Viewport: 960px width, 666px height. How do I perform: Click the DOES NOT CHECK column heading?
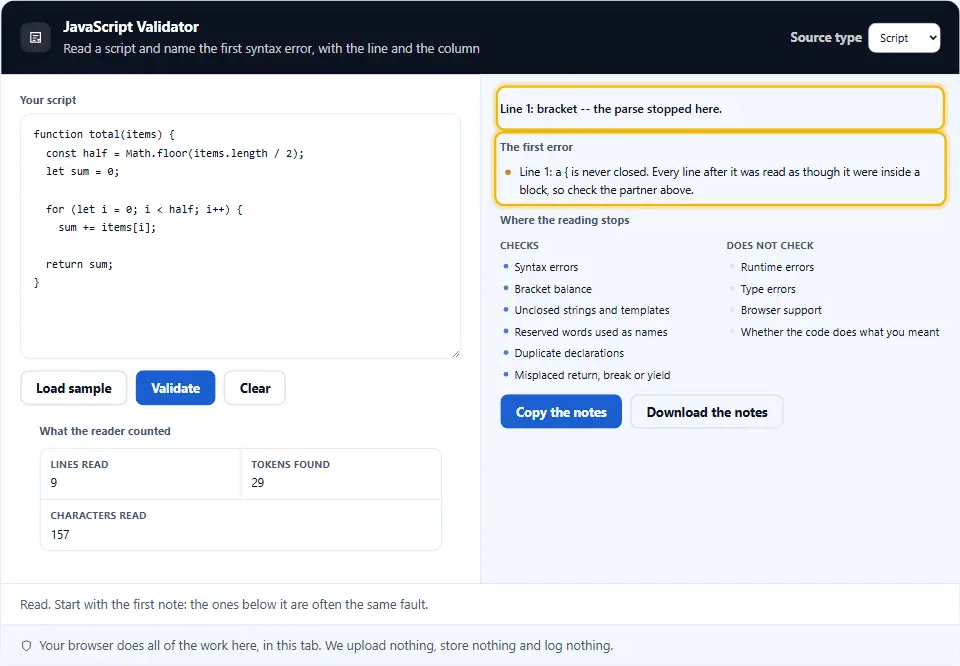[x=770, y=245]
